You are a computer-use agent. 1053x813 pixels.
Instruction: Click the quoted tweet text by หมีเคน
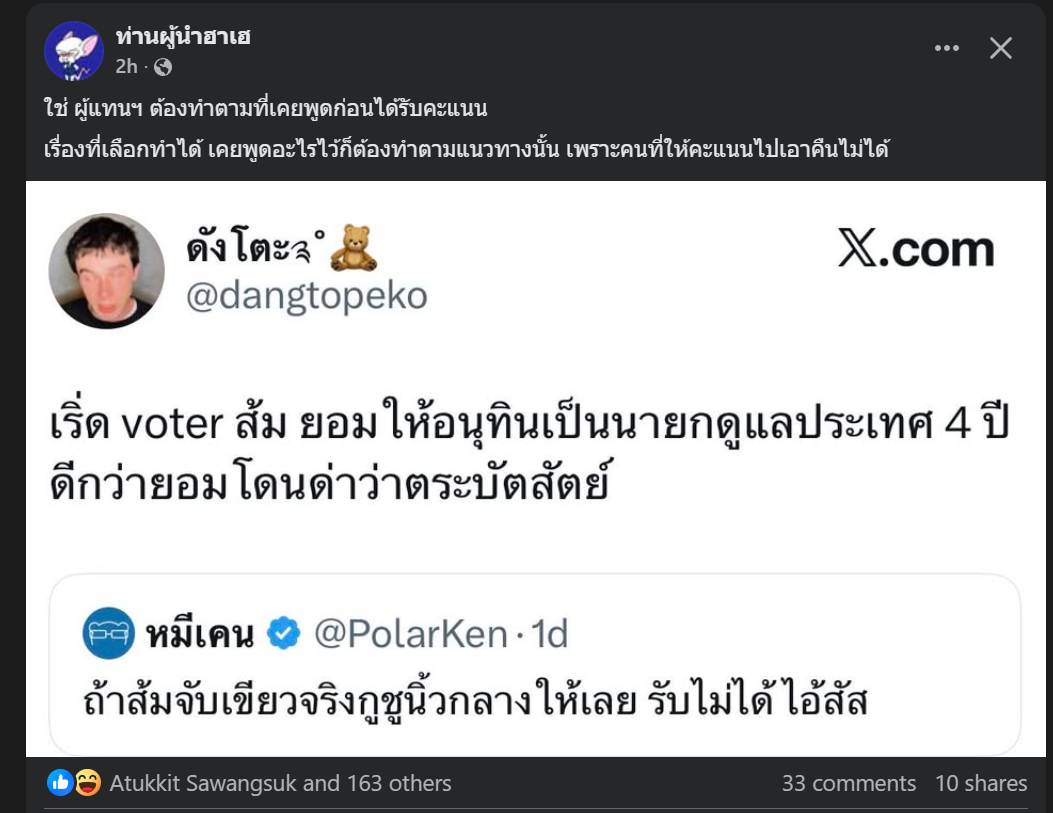point(475,702)
